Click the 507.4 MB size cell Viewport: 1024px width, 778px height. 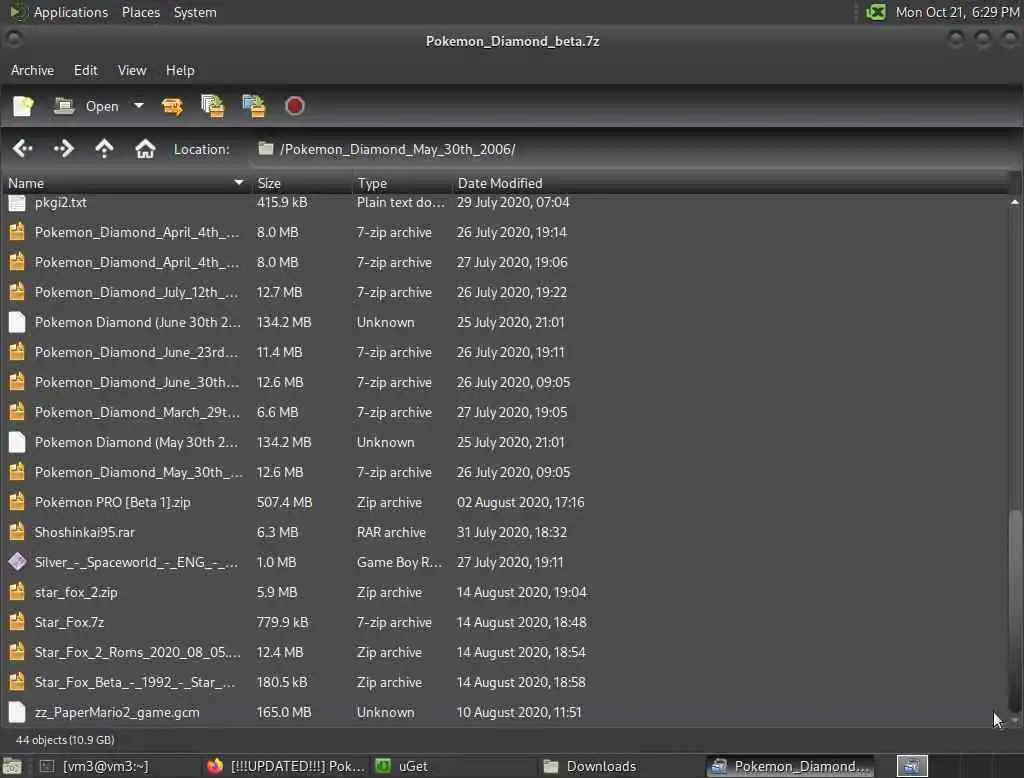point(284,502)
